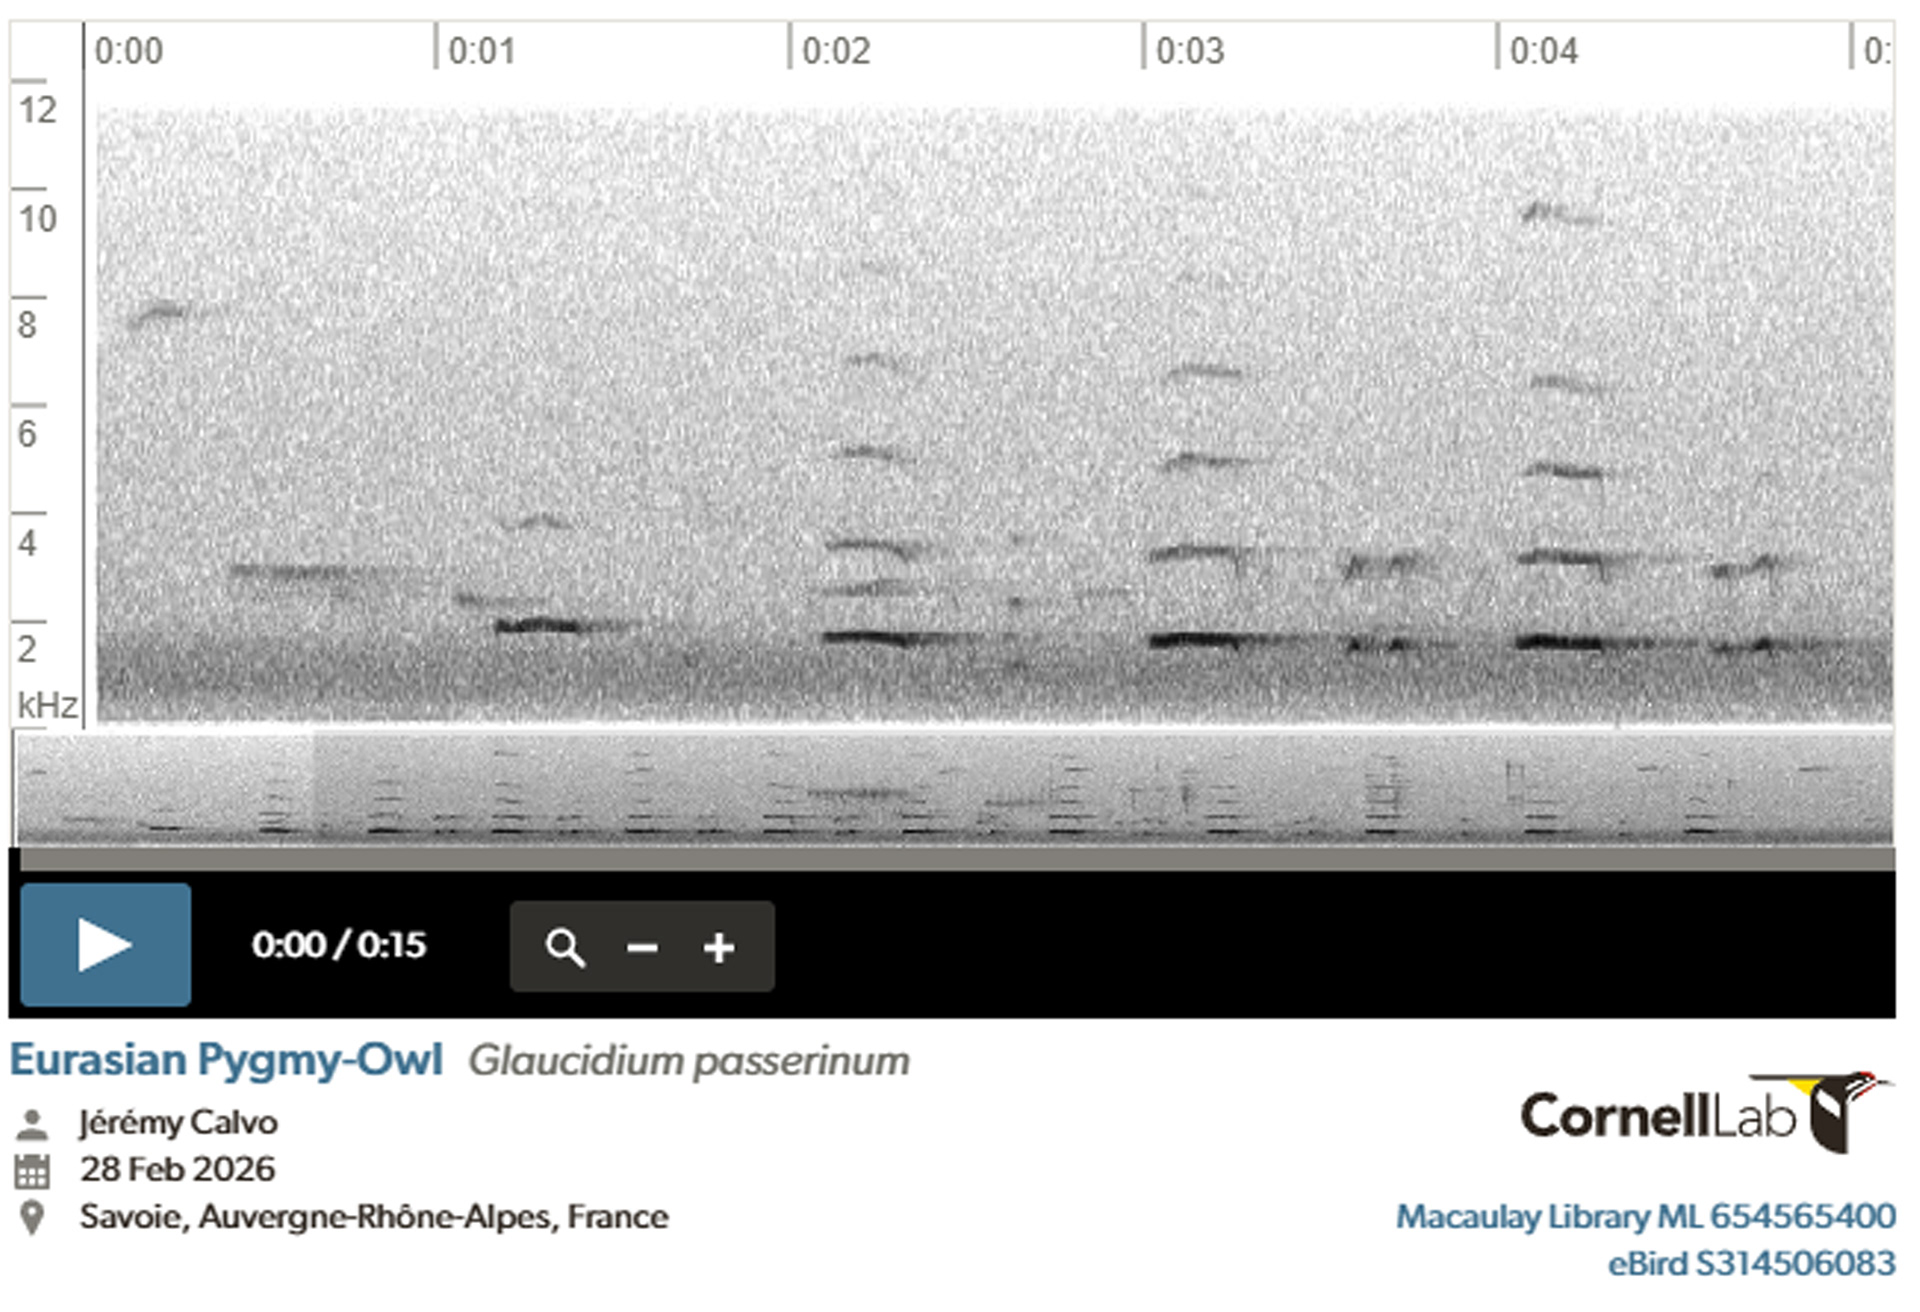This screenshot has width=1920, height=1312.
Task: Open the Eurasian Pygmy-Owl species link
Action: tap(226, 1060)
